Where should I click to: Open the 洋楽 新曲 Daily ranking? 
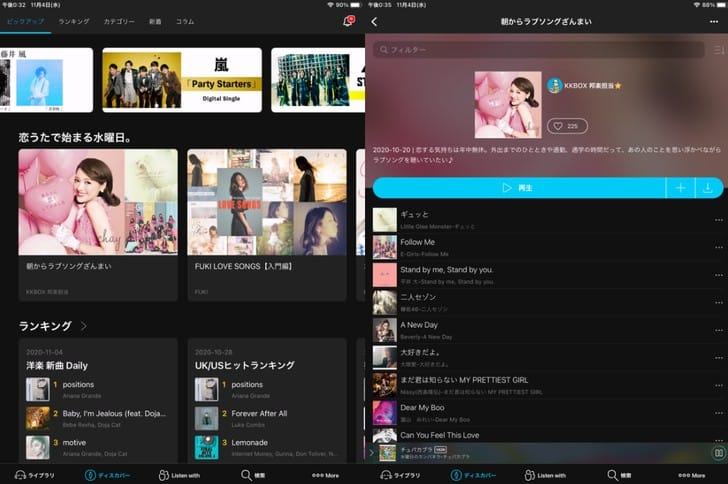(x=57, y=366)
